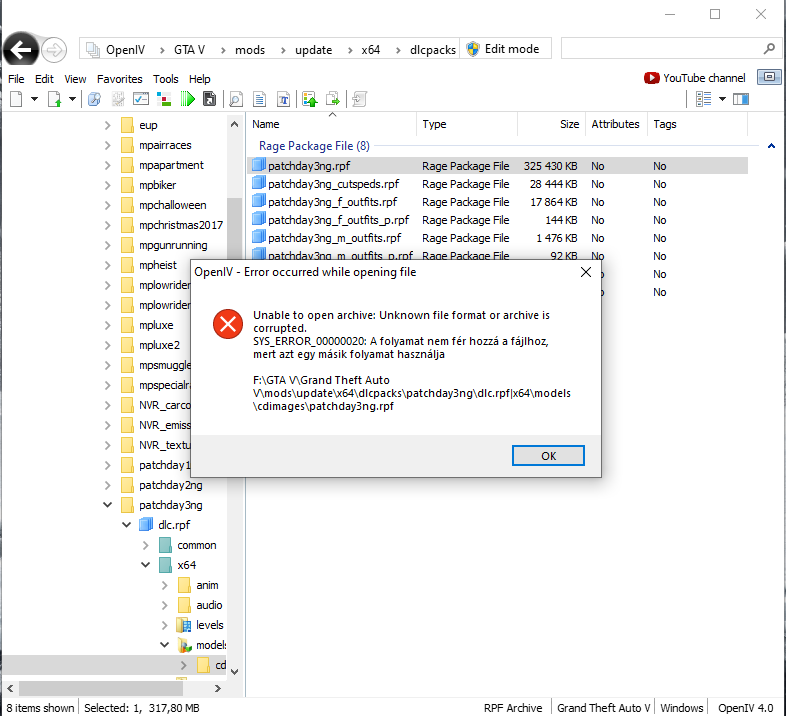Click the document with letter T icon
This screenshot has width=786, height=716.
pyautogui.click(x=284, y=99)
